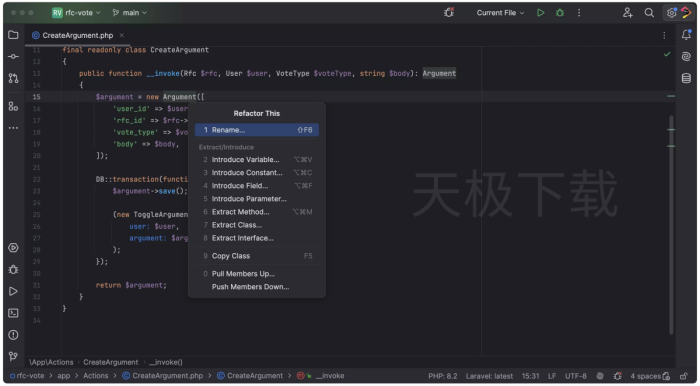
Task: Click the \App\Actions editor breadcrumb
Action: tap(51, 362)
